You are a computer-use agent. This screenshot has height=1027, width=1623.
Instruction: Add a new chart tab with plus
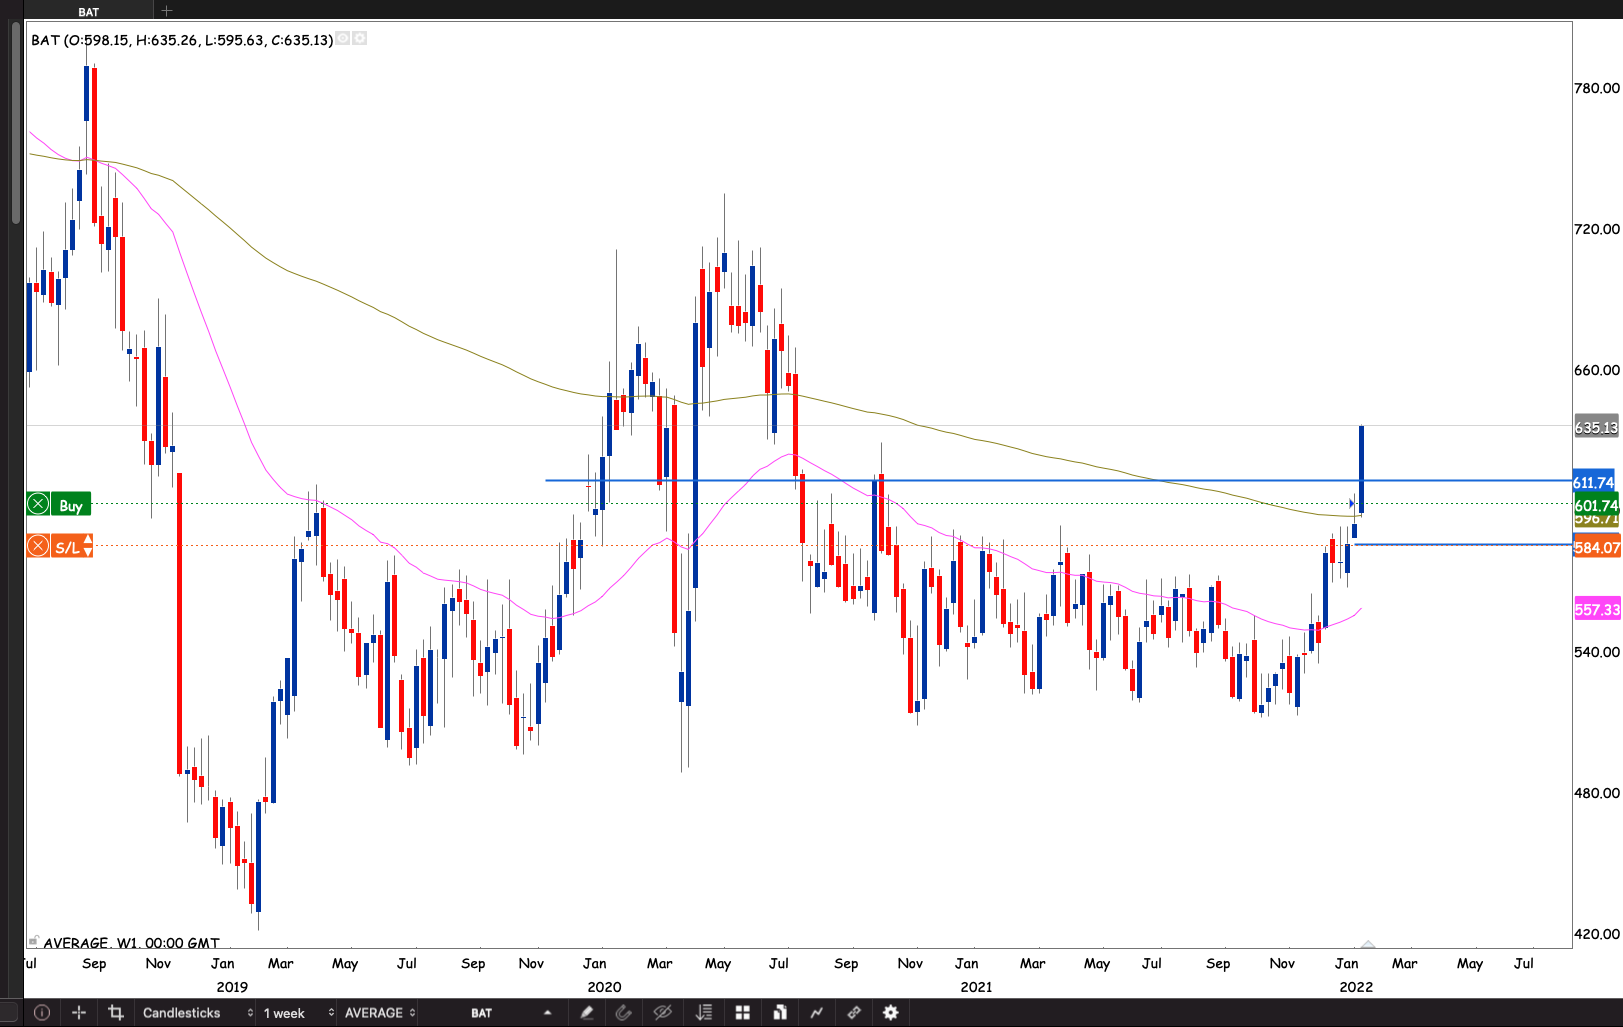(167, 11)
